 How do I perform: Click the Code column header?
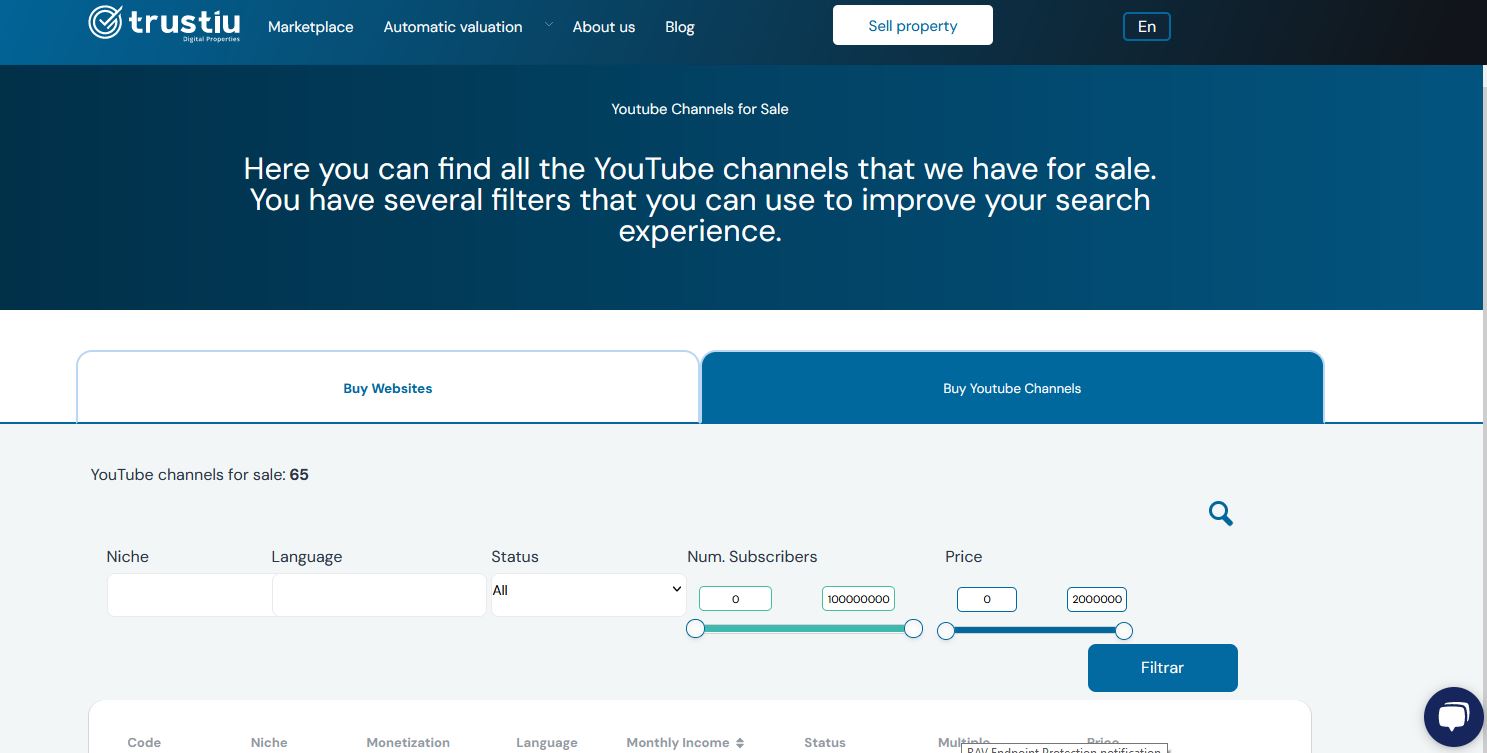[144, 743]
